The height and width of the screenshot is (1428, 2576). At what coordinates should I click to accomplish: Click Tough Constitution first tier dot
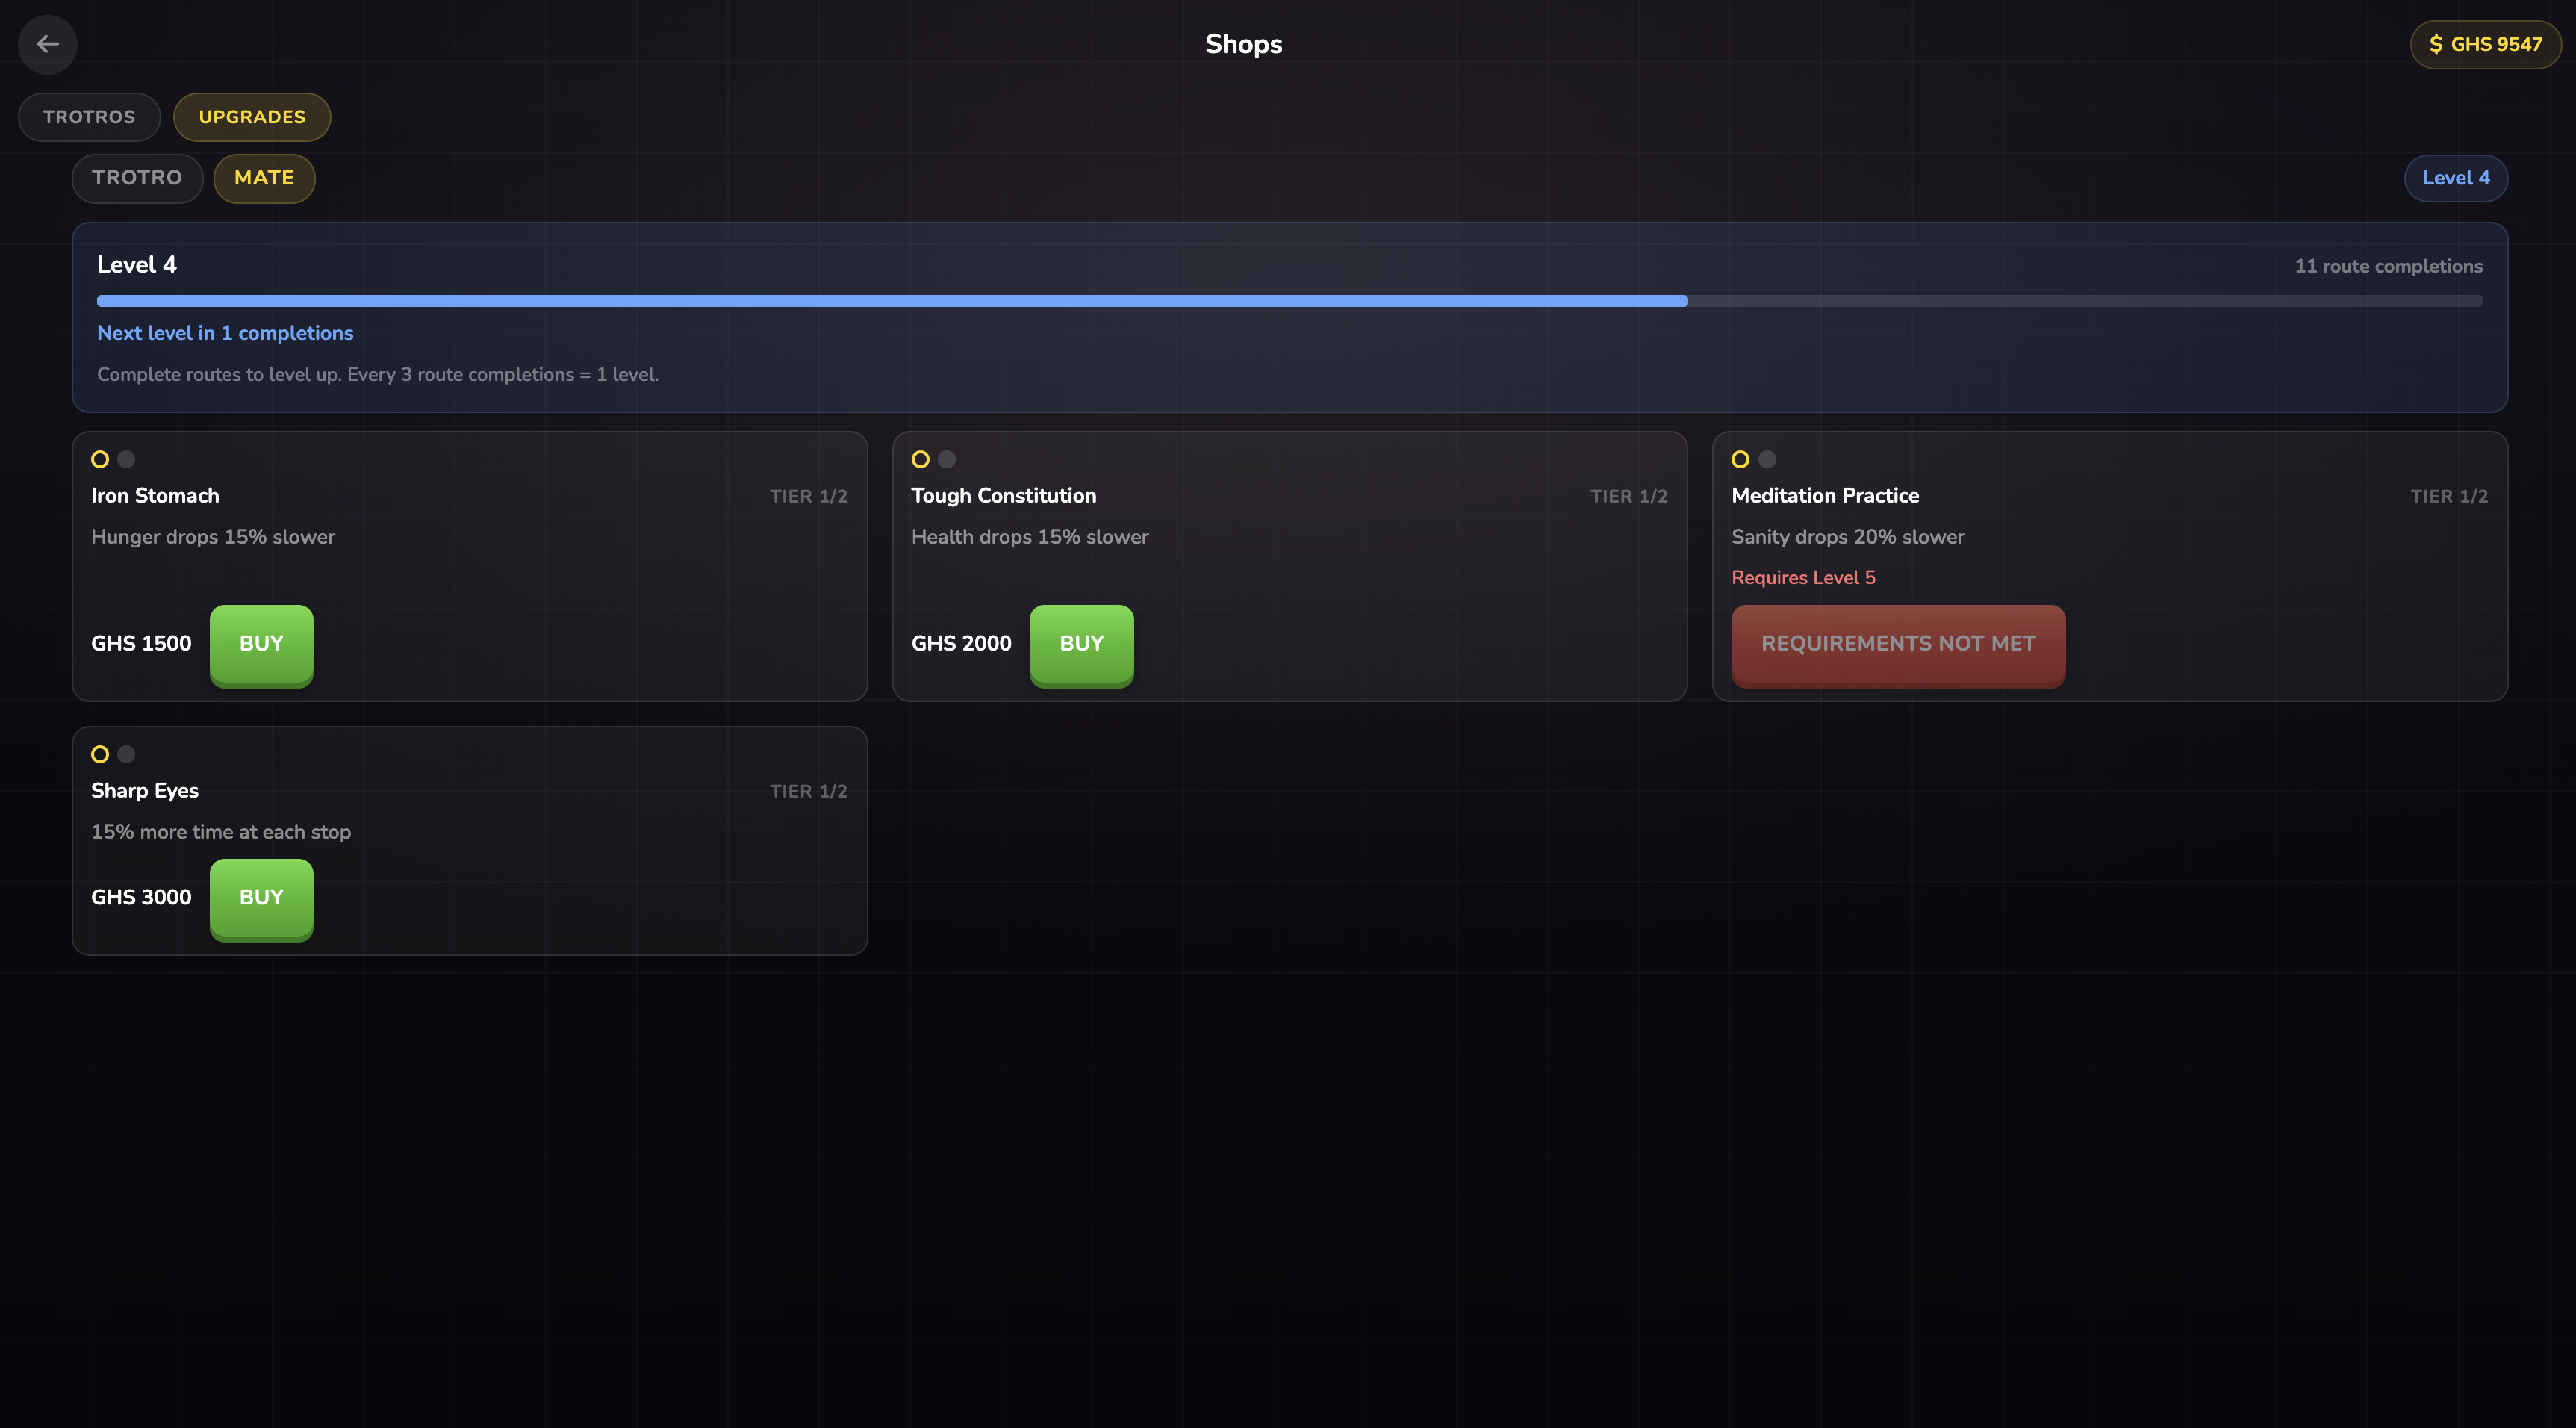(920, 459)
